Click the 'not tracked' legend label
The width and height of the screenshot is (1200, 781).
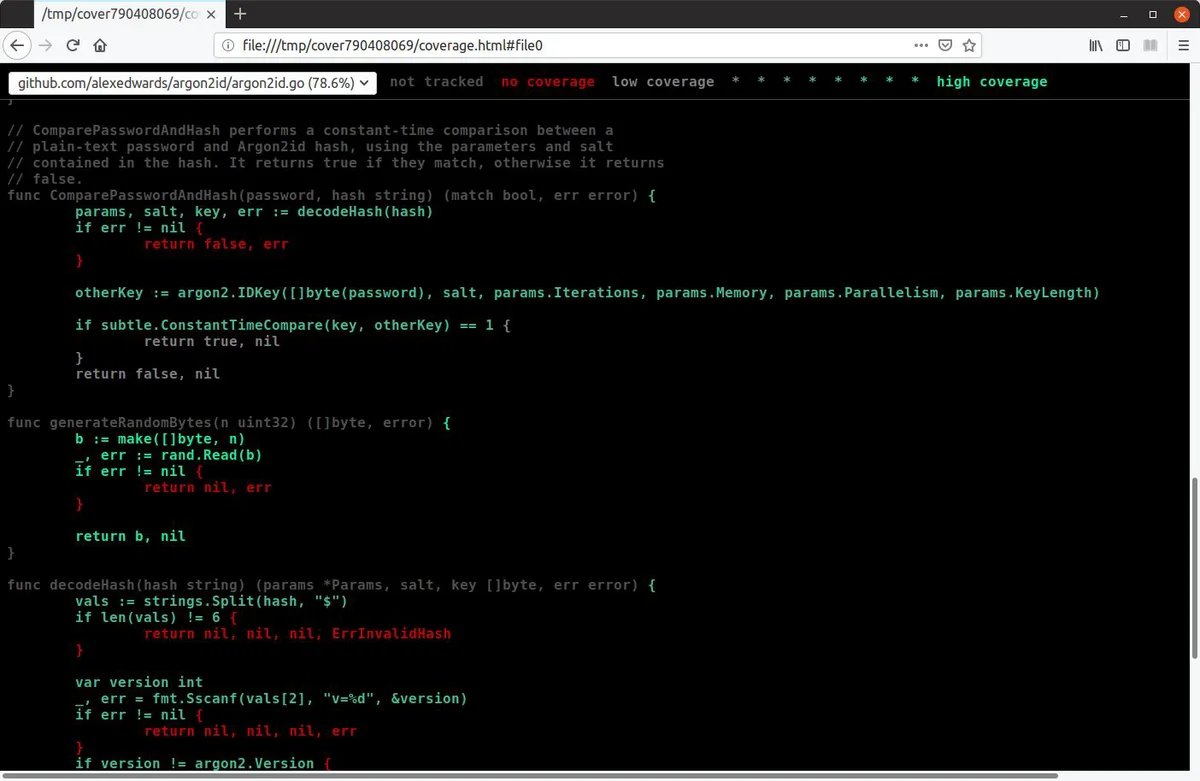436,82
